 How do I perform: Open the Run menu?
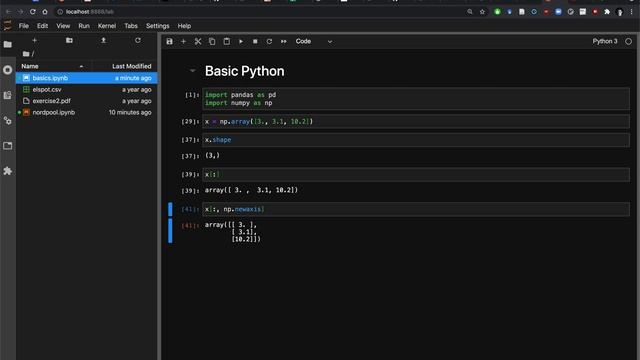[x=84, y=26]
